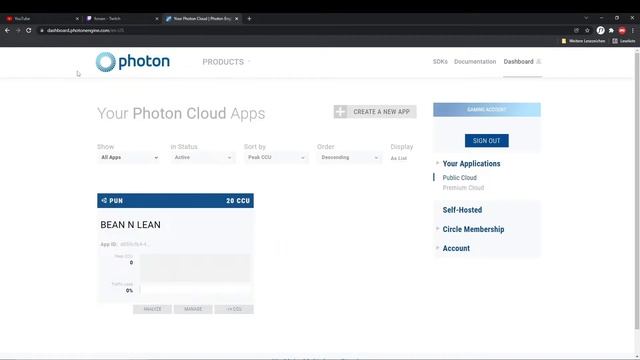
Task: Click the Photon logo
Action: (x=133, y=62)
